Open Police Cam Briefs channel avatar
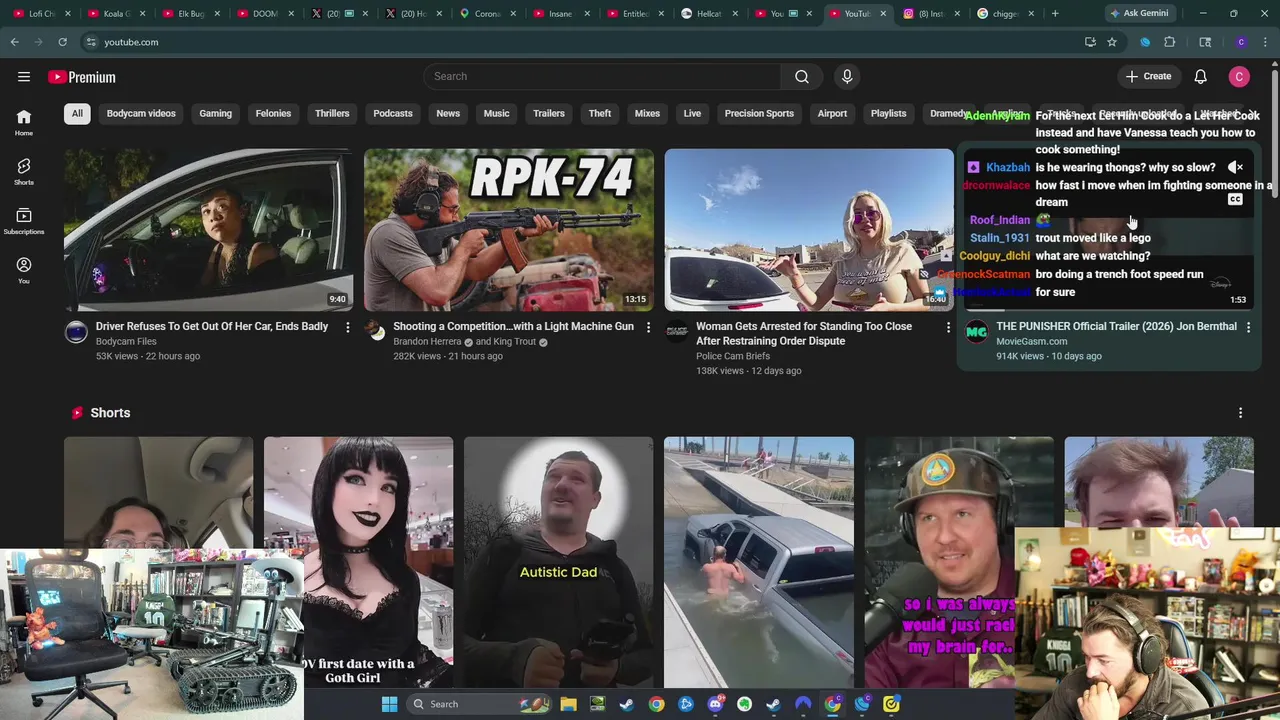 coord(677,332)
